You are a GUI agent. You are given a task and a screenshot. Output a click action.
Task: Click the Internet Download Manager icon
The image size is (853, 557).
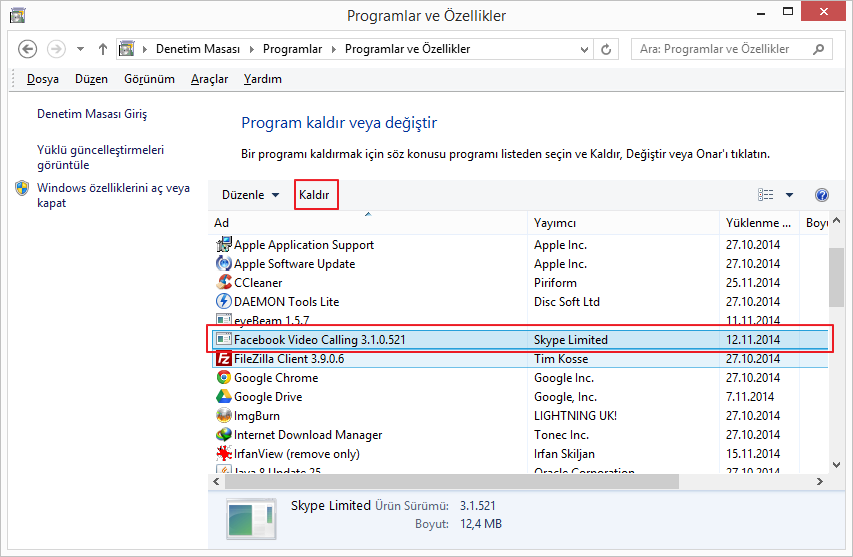tap(224, 435)
